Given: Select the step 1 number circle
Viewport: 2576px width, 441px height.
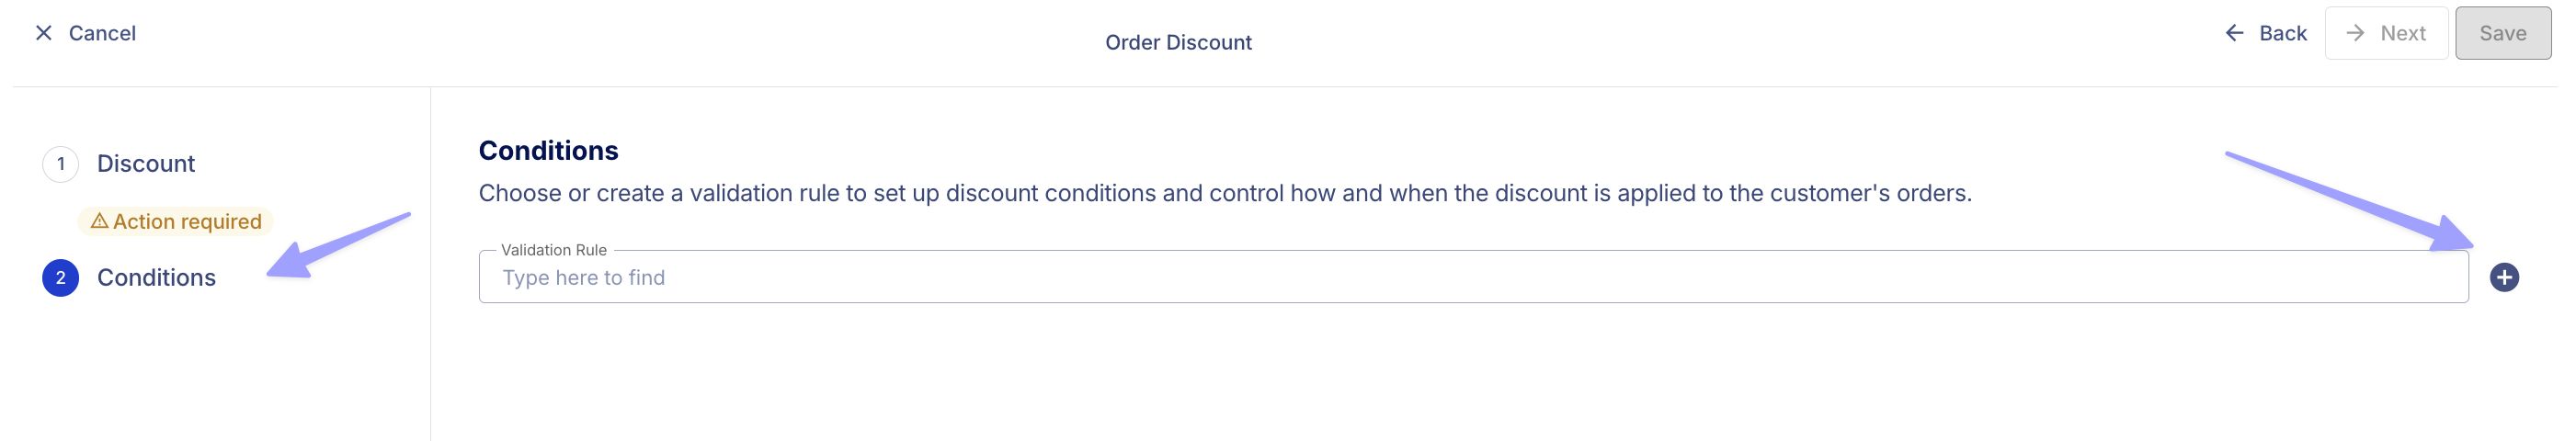Looking at the screenshot, I should (x=61, y=164).
